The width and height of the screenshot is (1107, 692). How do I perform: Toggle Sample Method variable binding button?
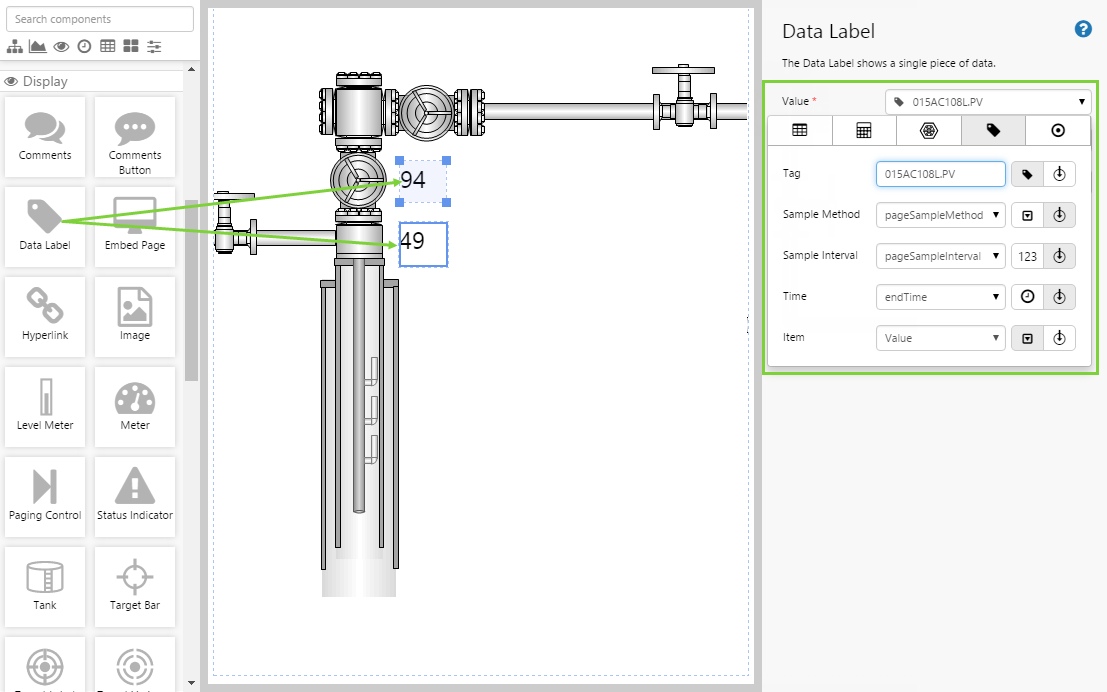coord(1059,215)
